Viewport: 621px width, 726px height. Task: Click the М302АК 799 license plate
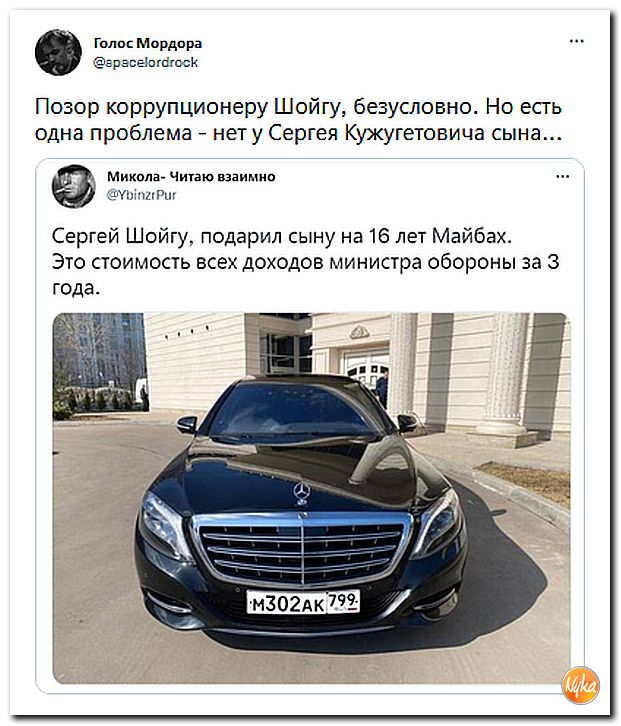click(x=303, y=602)
